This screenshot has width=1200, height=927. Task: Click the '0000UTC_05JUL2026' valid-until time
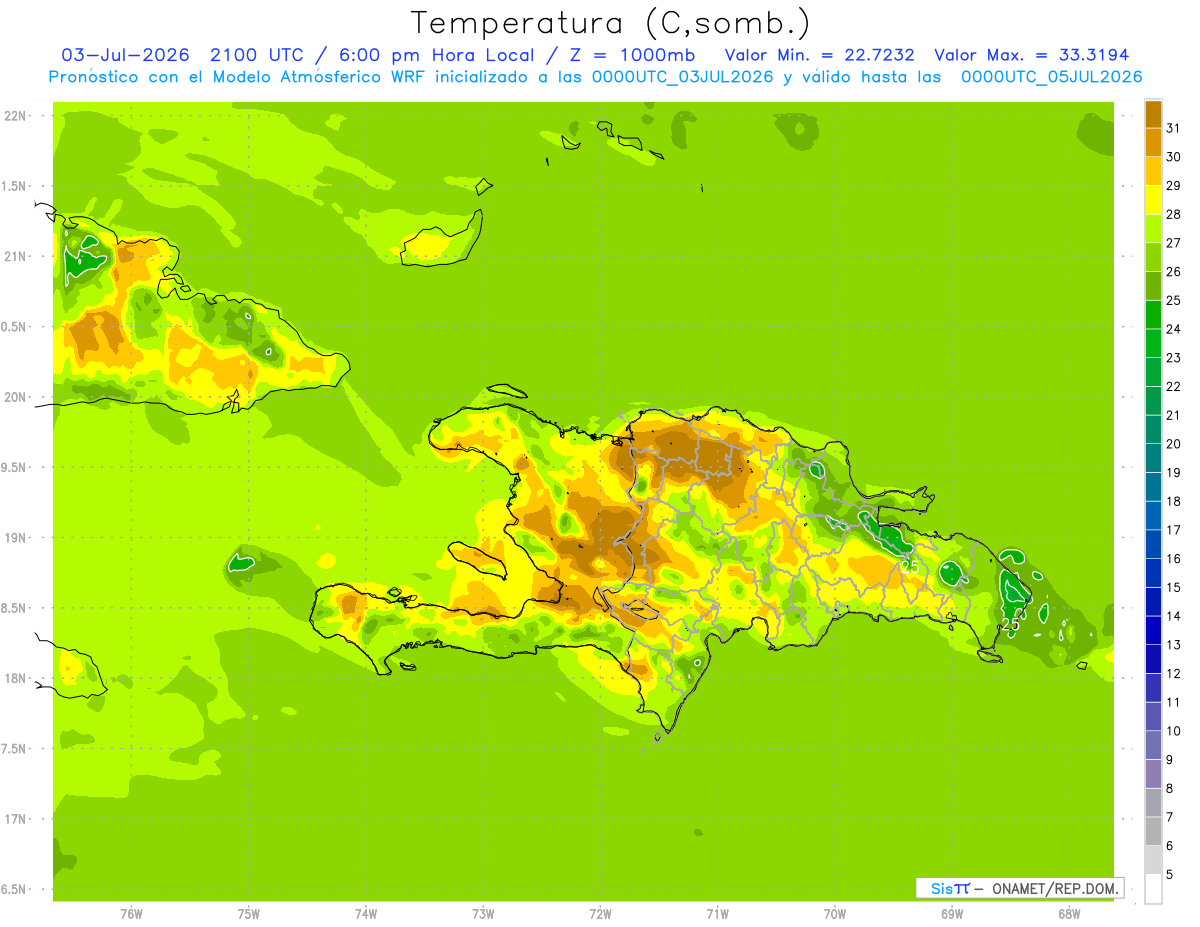tap(1051, 77)
